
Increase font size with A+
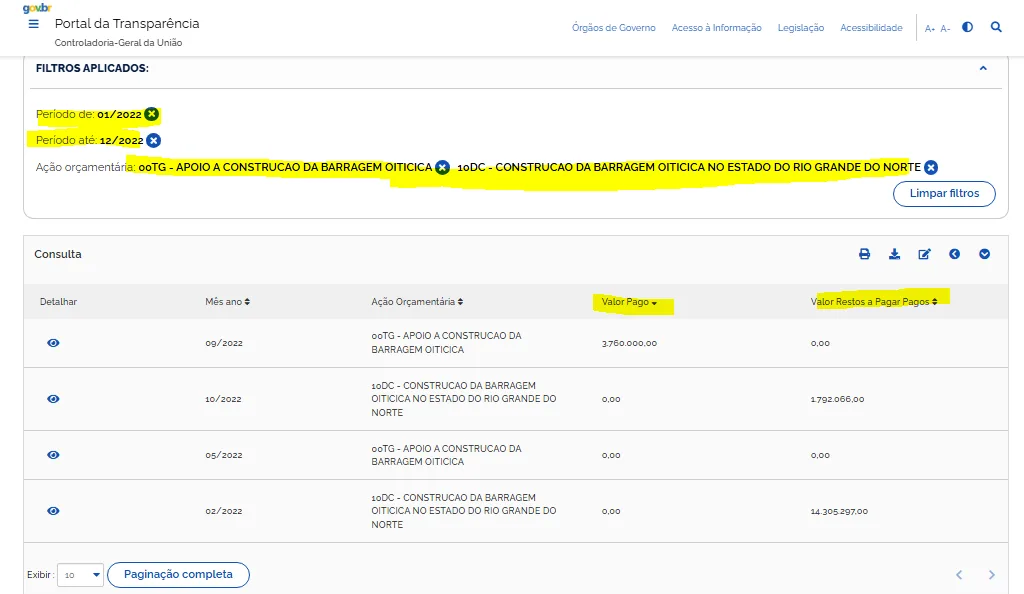pos(930,28)
